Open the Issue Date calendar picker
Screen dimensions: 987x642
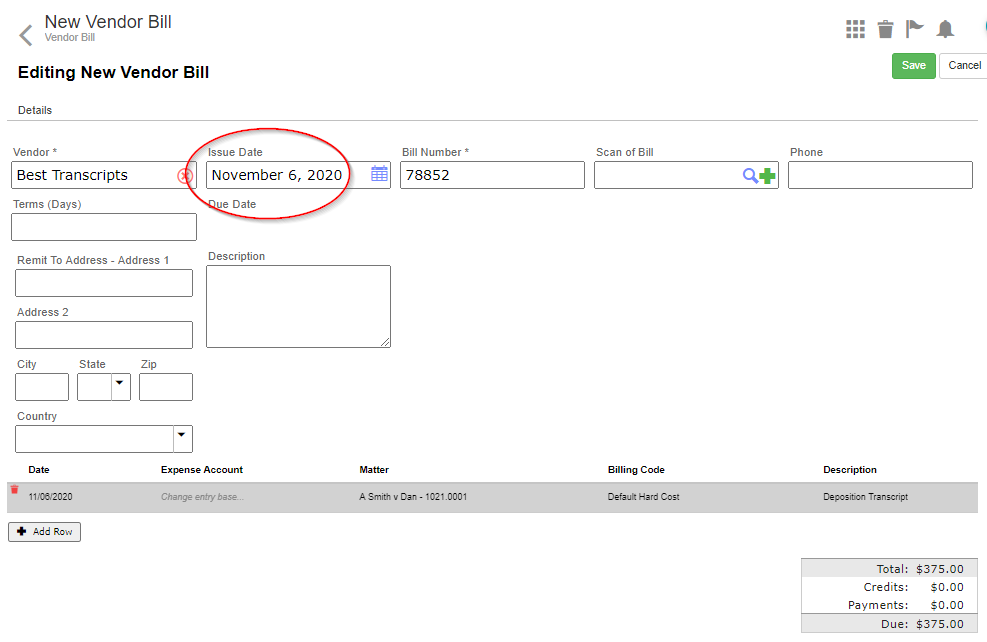pos(379,174)
